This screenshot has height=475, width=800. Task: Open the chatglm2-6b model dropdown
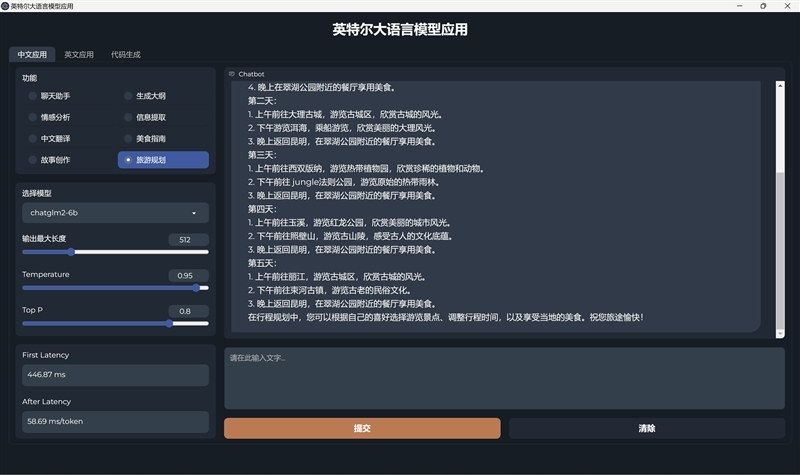point(115,213)
